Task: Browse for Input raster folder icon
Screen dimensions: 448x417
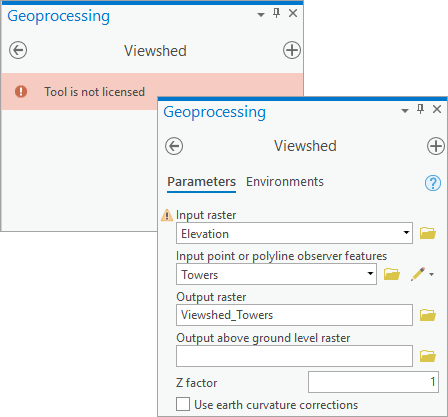Action: tap(428, 233)
